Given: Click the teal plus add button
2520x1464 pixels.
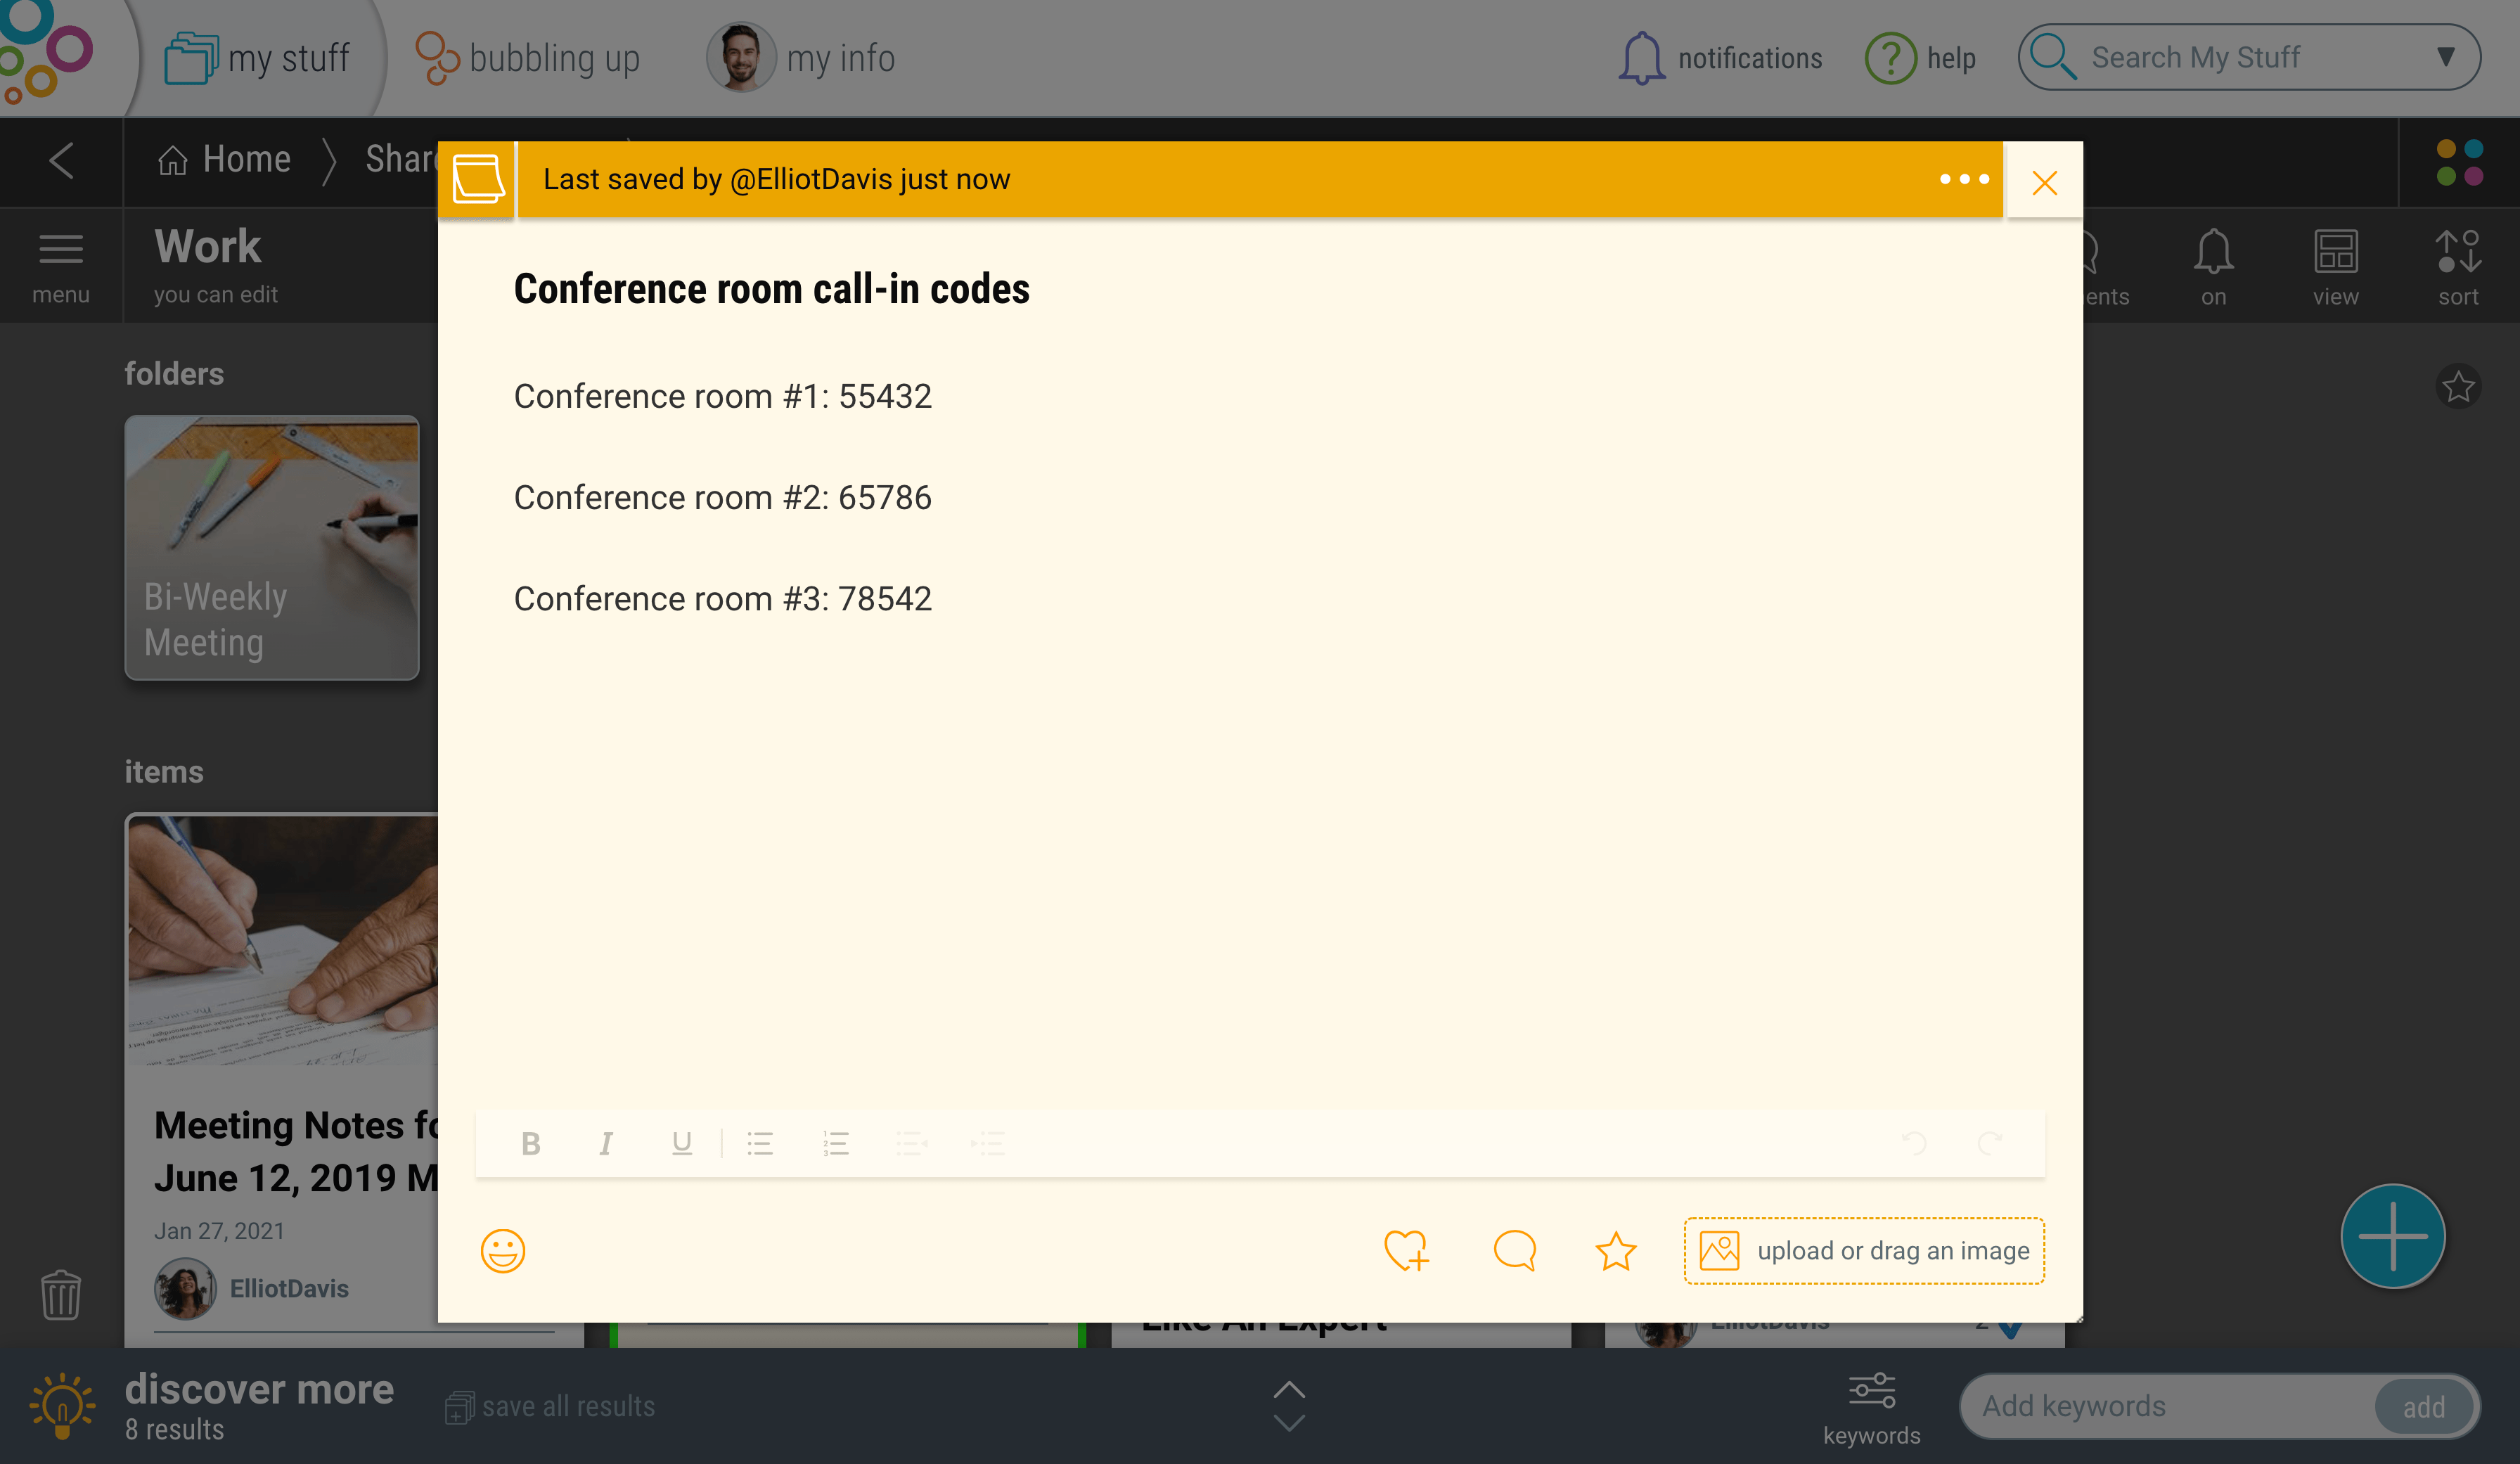Looking at the screenshot, I should (2392, 1236).
